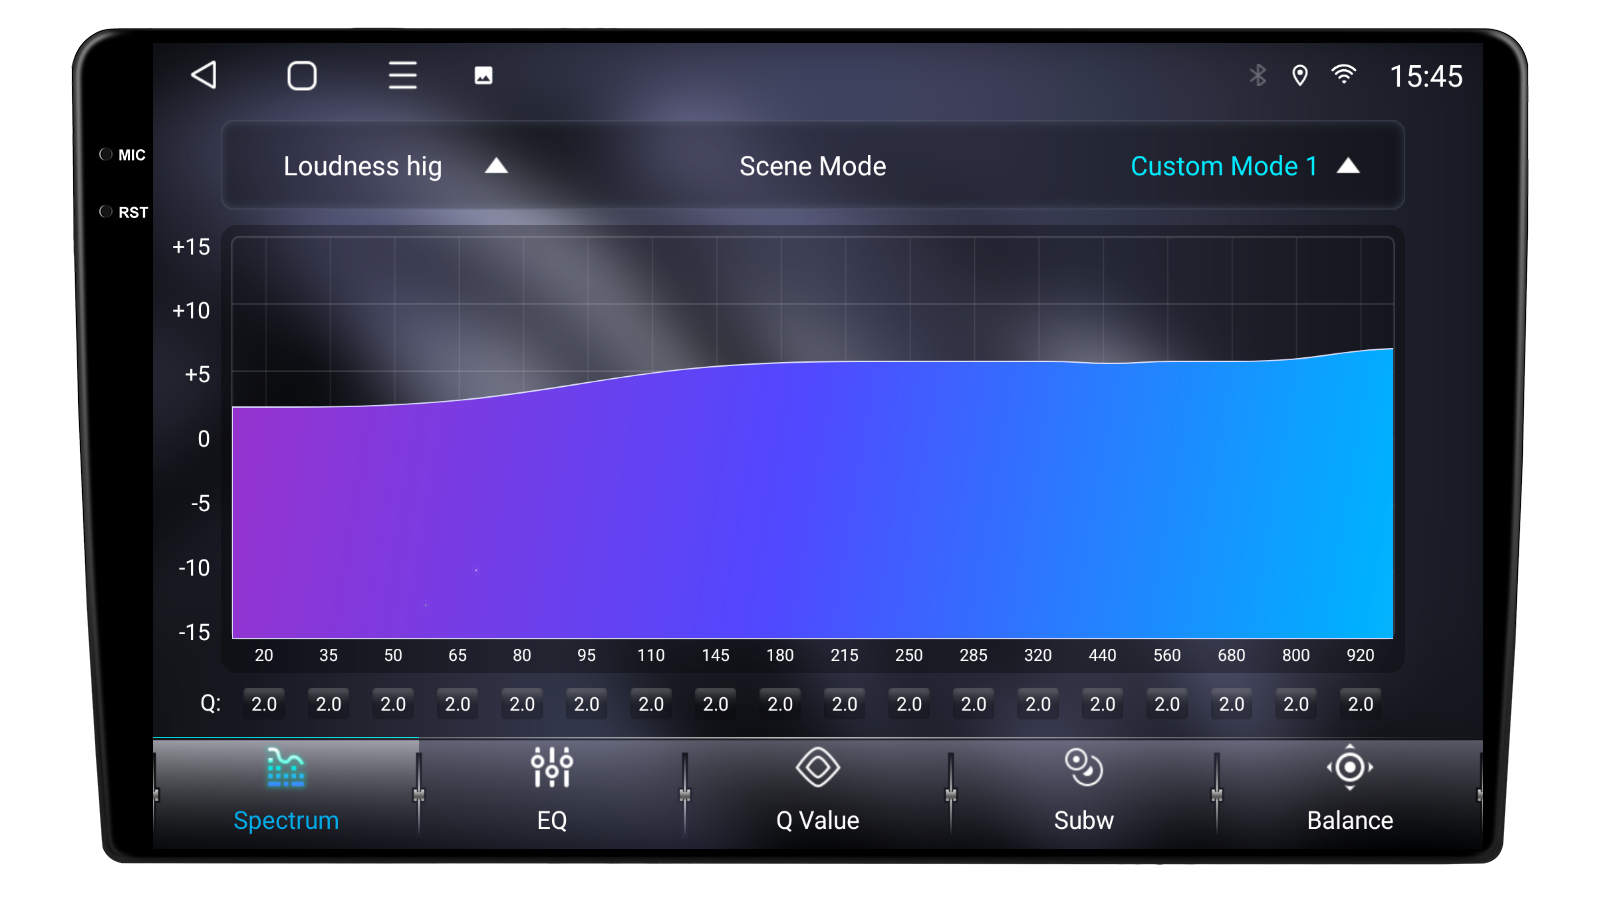Tap the Bluetooth status icon
The image size is (1600, 909).
click(1257, 75)
